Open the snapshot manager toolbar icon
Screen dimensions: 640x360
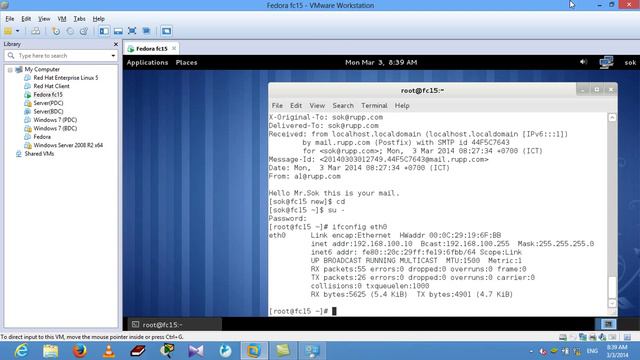pos(84,31)
